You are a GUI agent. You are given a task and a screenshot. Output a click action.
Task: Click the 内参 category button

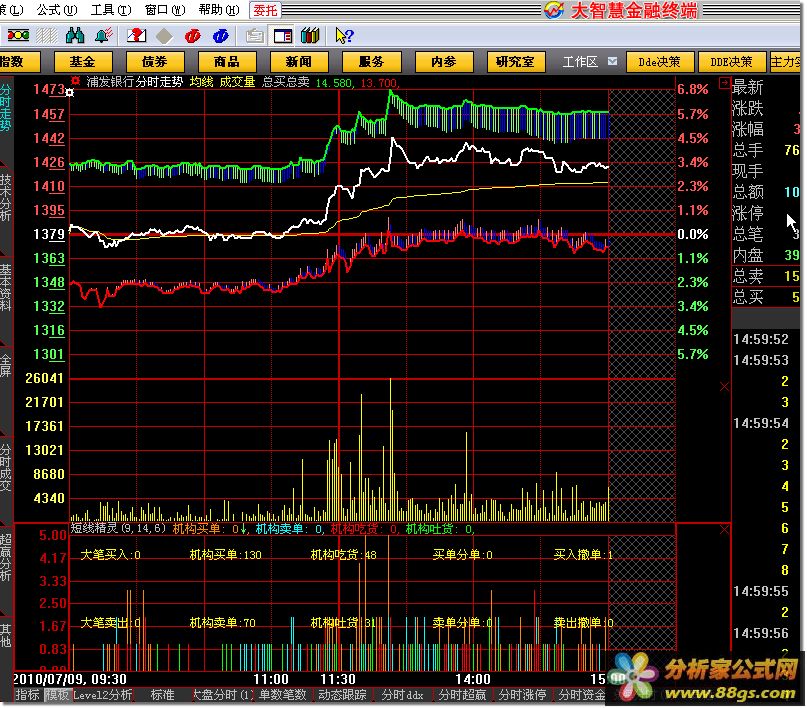(444, 62)
